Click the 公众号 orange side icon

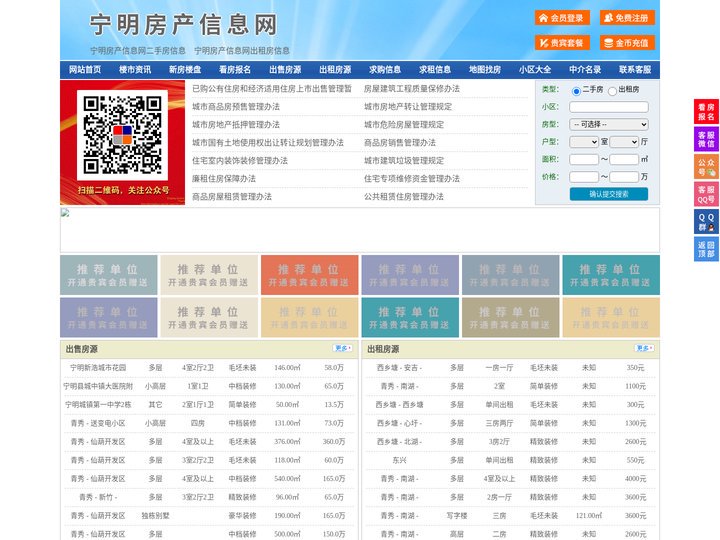tap(706, 167)
